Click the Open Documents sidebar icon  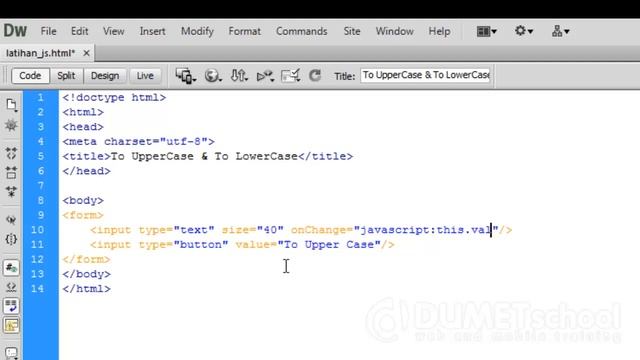tap(11, 105)
